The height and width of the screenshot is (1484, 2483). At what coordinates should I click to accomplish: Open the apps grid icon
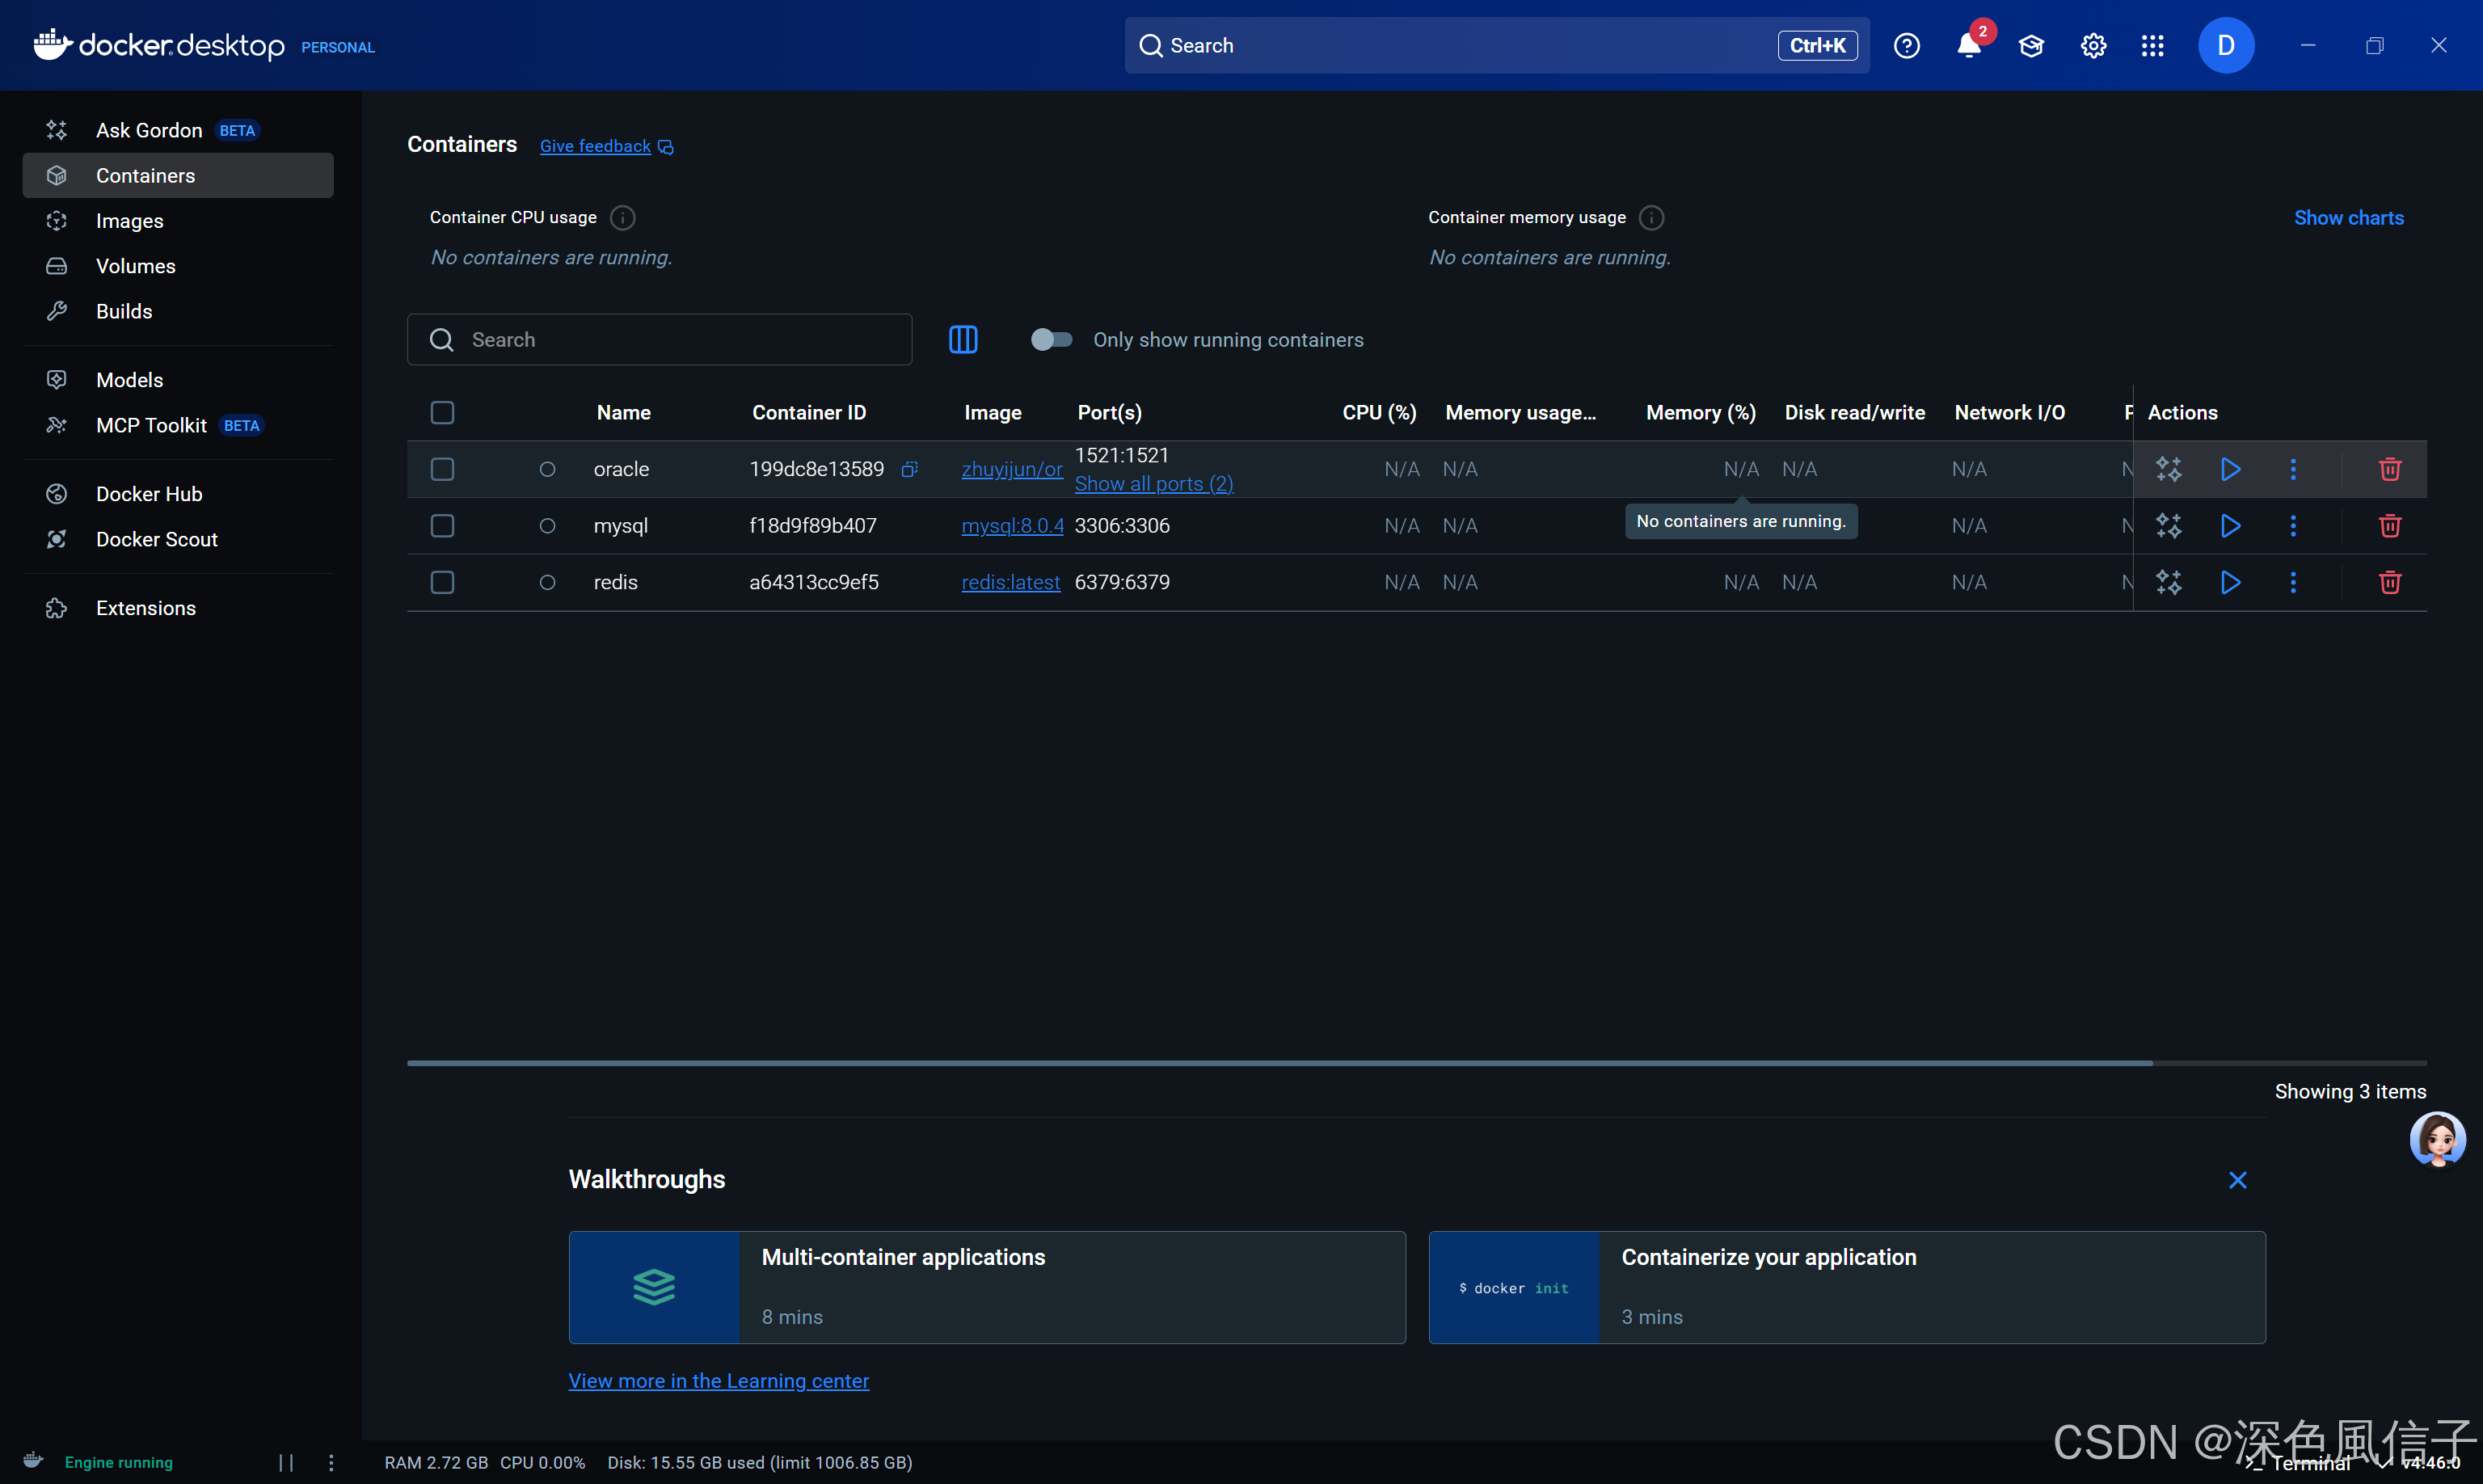click(2152, 46)
